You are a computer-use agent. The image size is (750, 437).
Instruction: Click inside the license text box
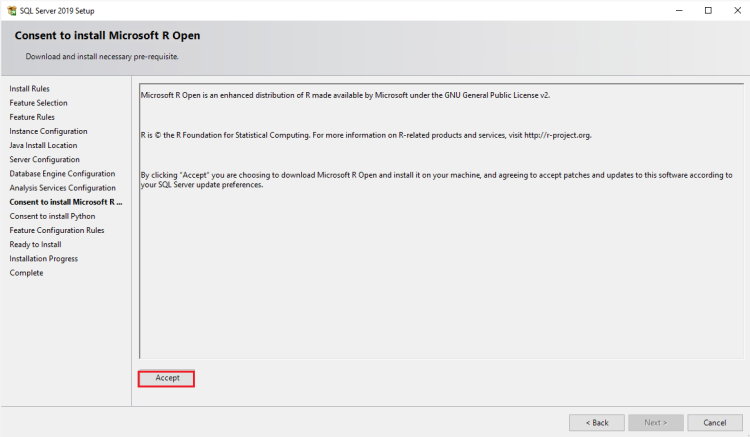441,221
